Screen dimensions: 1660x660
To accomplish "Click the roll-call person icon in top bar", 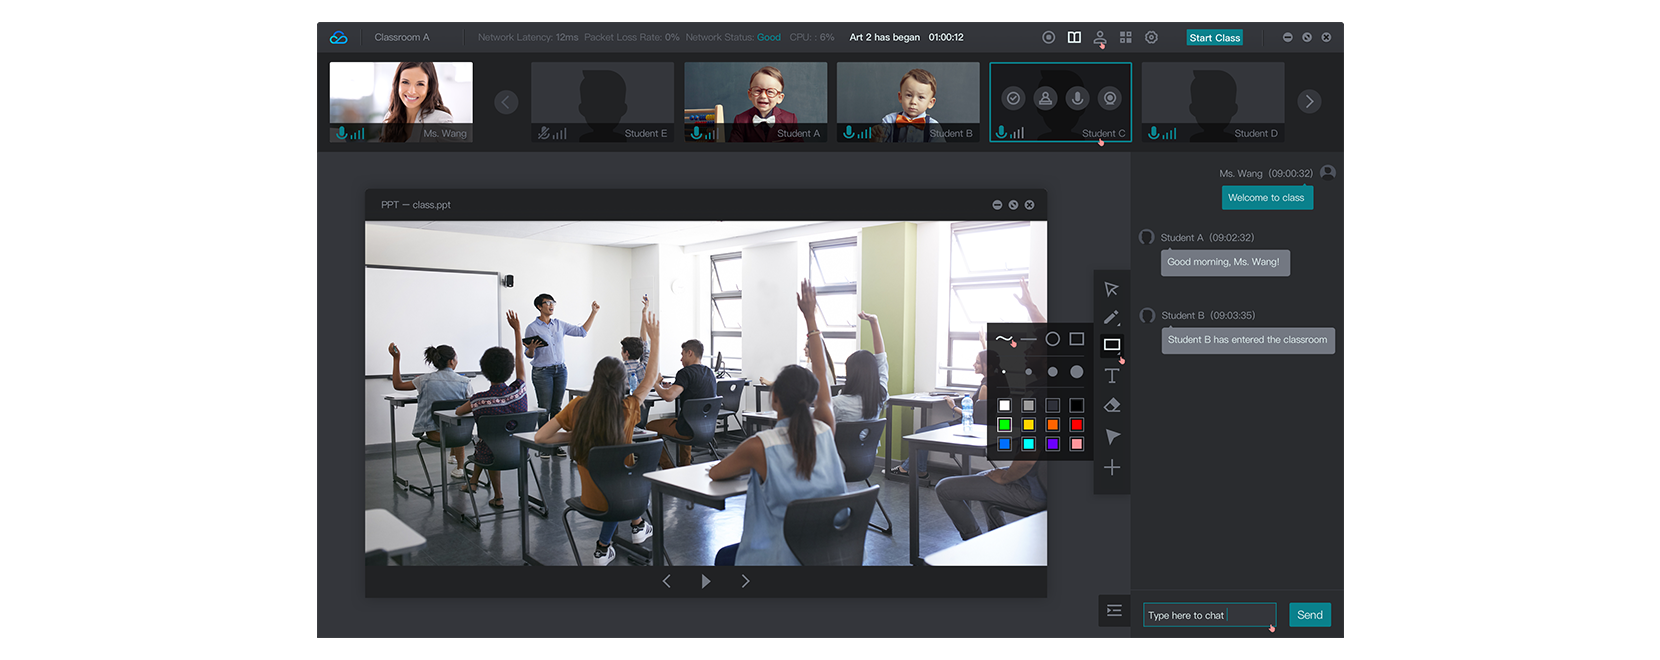I will pos(1100,37).
